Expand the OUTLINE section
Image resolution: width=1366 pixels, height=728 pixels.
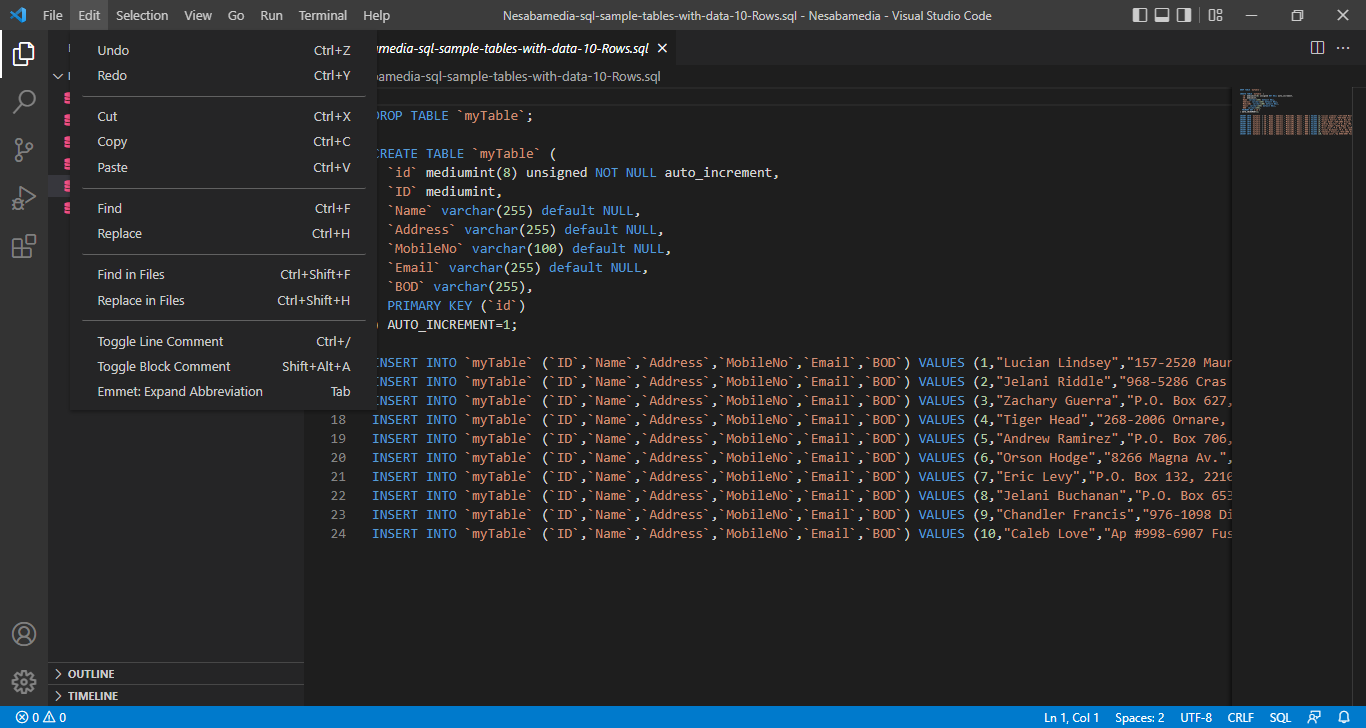[91, 674]
